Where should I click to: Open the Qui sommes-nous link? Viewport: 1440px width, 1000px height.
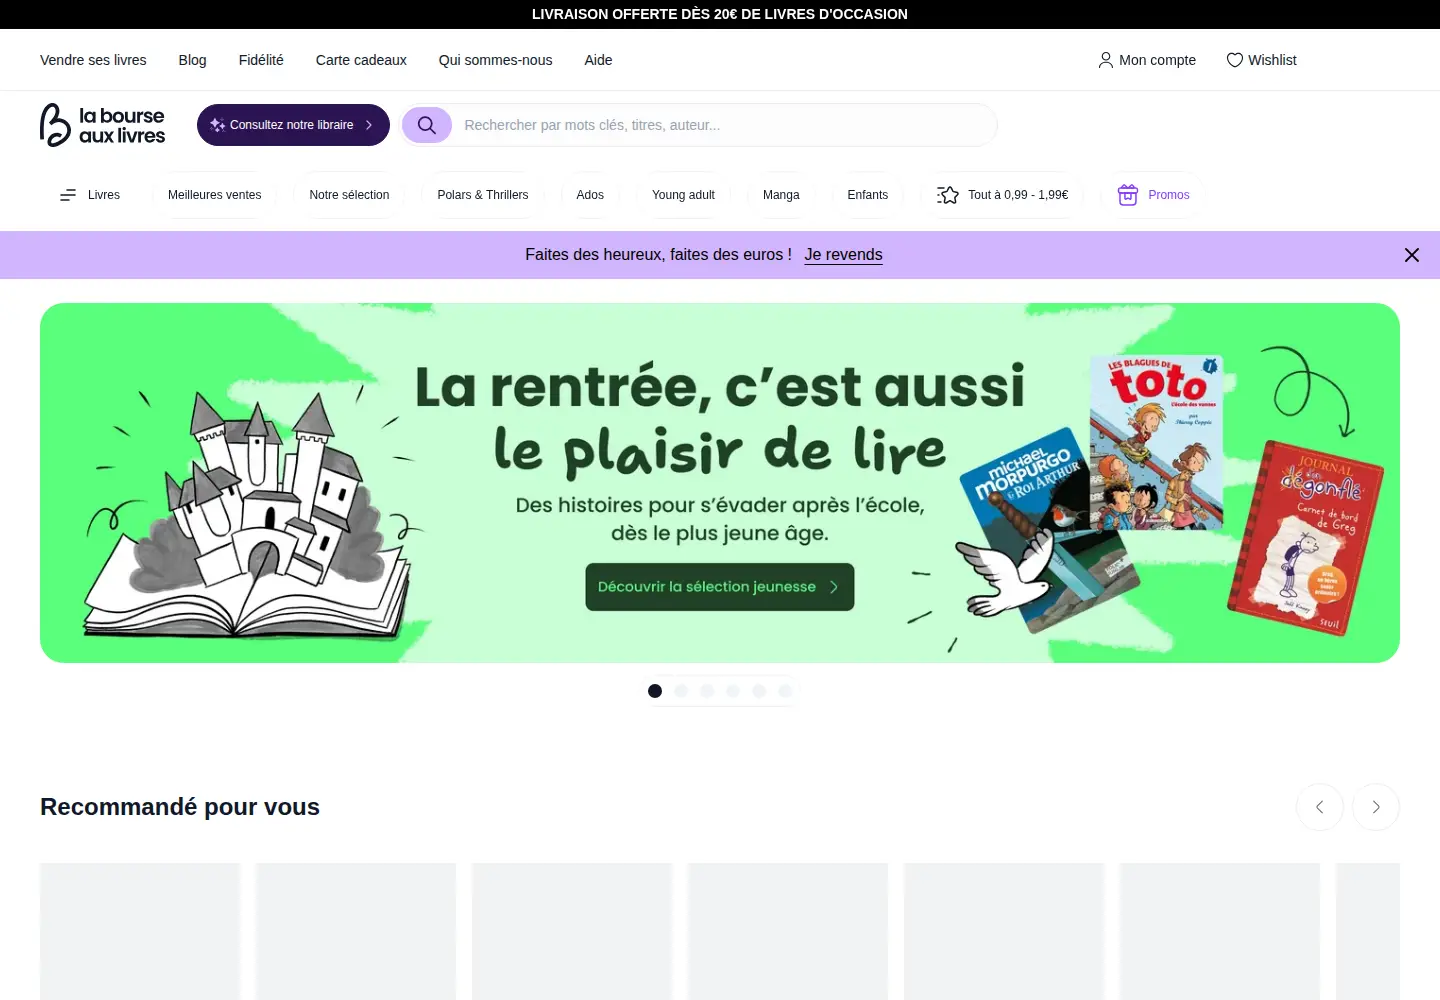pos(495,60)
